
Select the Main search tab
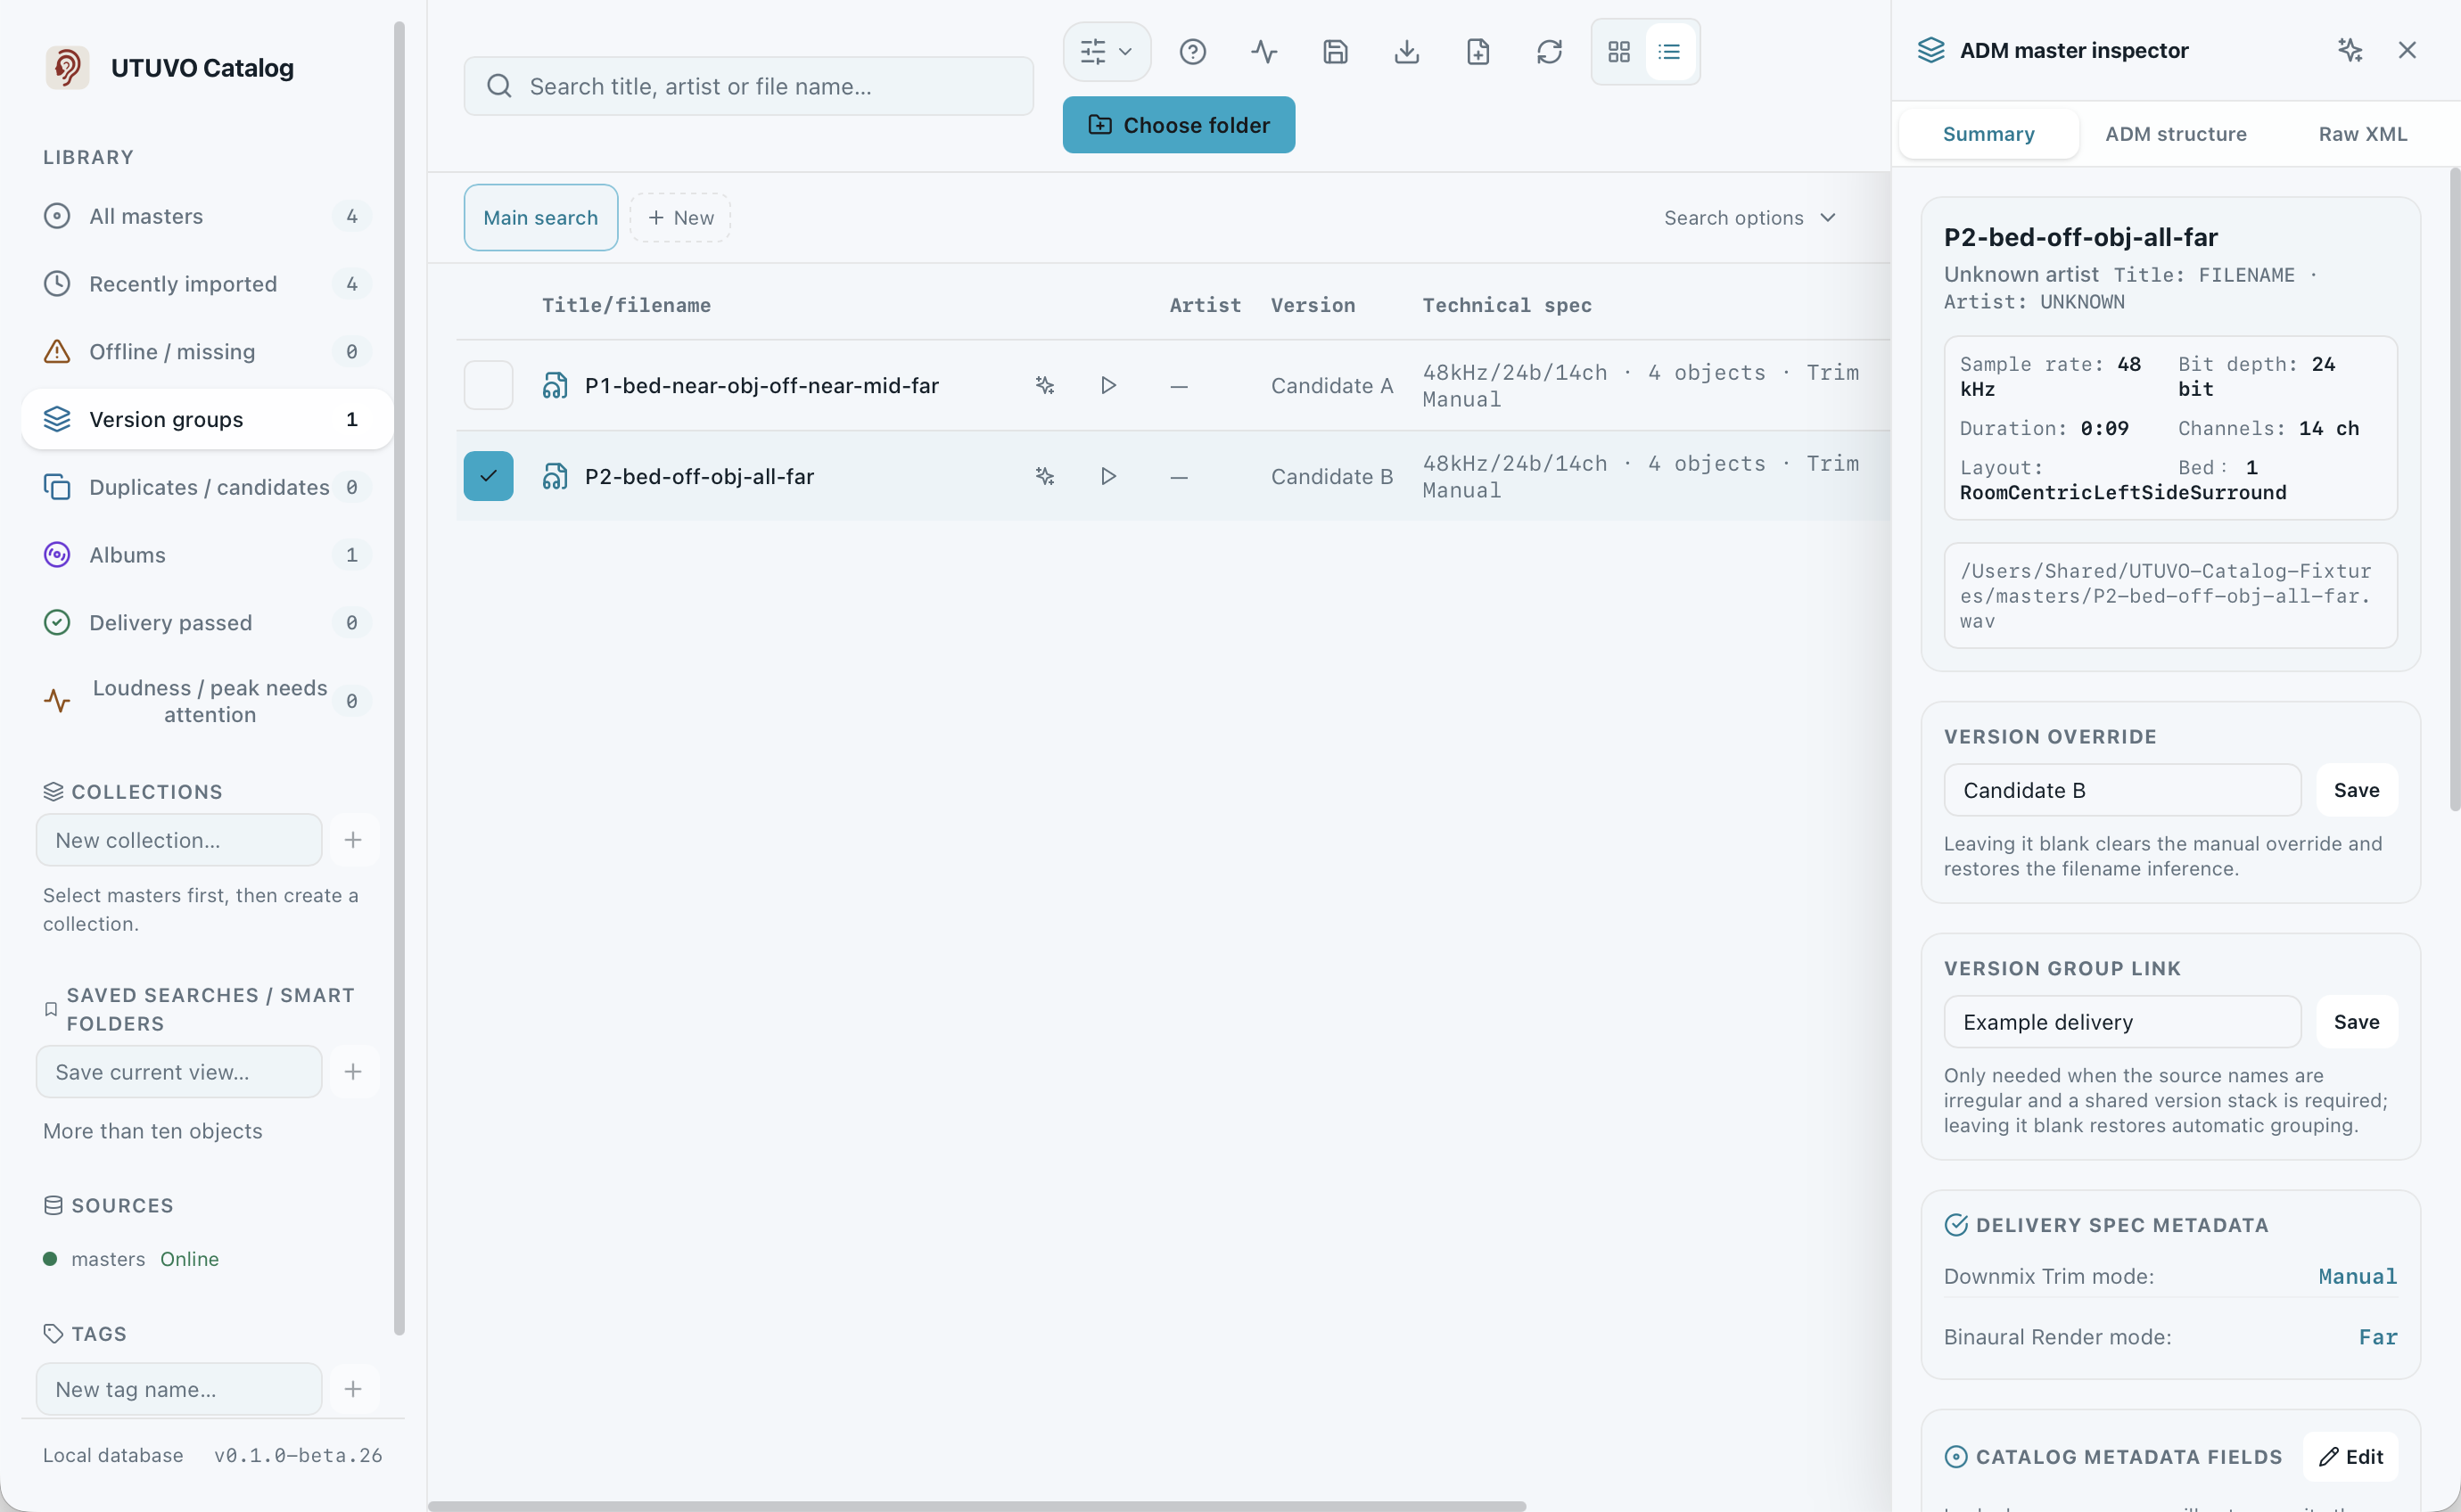click(x=540, y=218)
